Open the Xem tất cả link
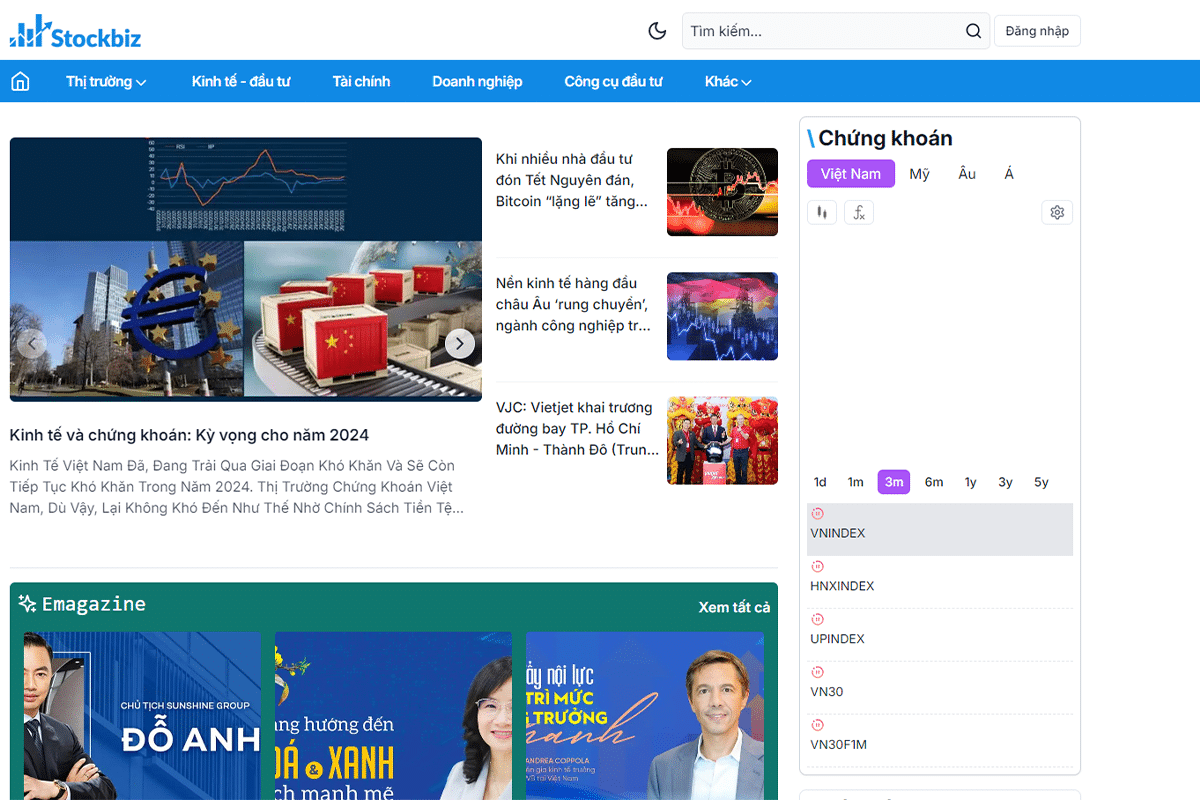1200x800 pixels. coord(734,607)
